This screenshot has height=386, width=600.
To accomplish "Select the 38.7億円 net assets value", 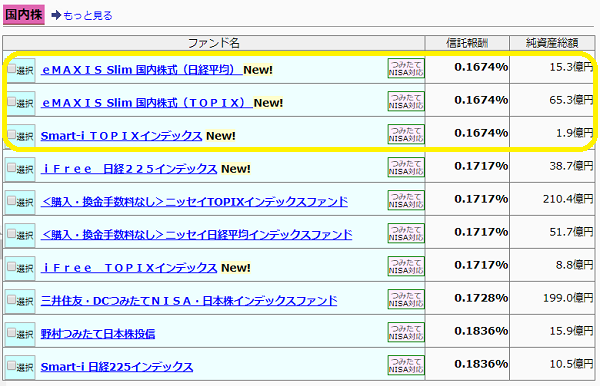I will [571, 166].
